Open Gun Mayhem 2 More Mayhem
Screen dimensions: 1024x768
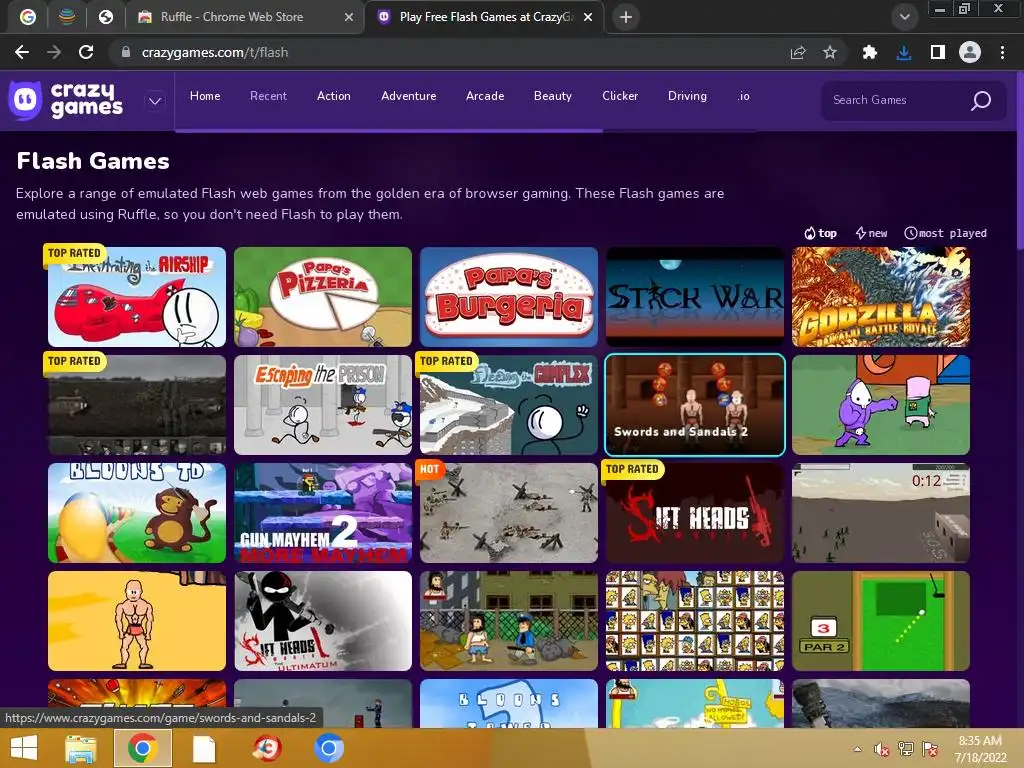pos(323,513)
